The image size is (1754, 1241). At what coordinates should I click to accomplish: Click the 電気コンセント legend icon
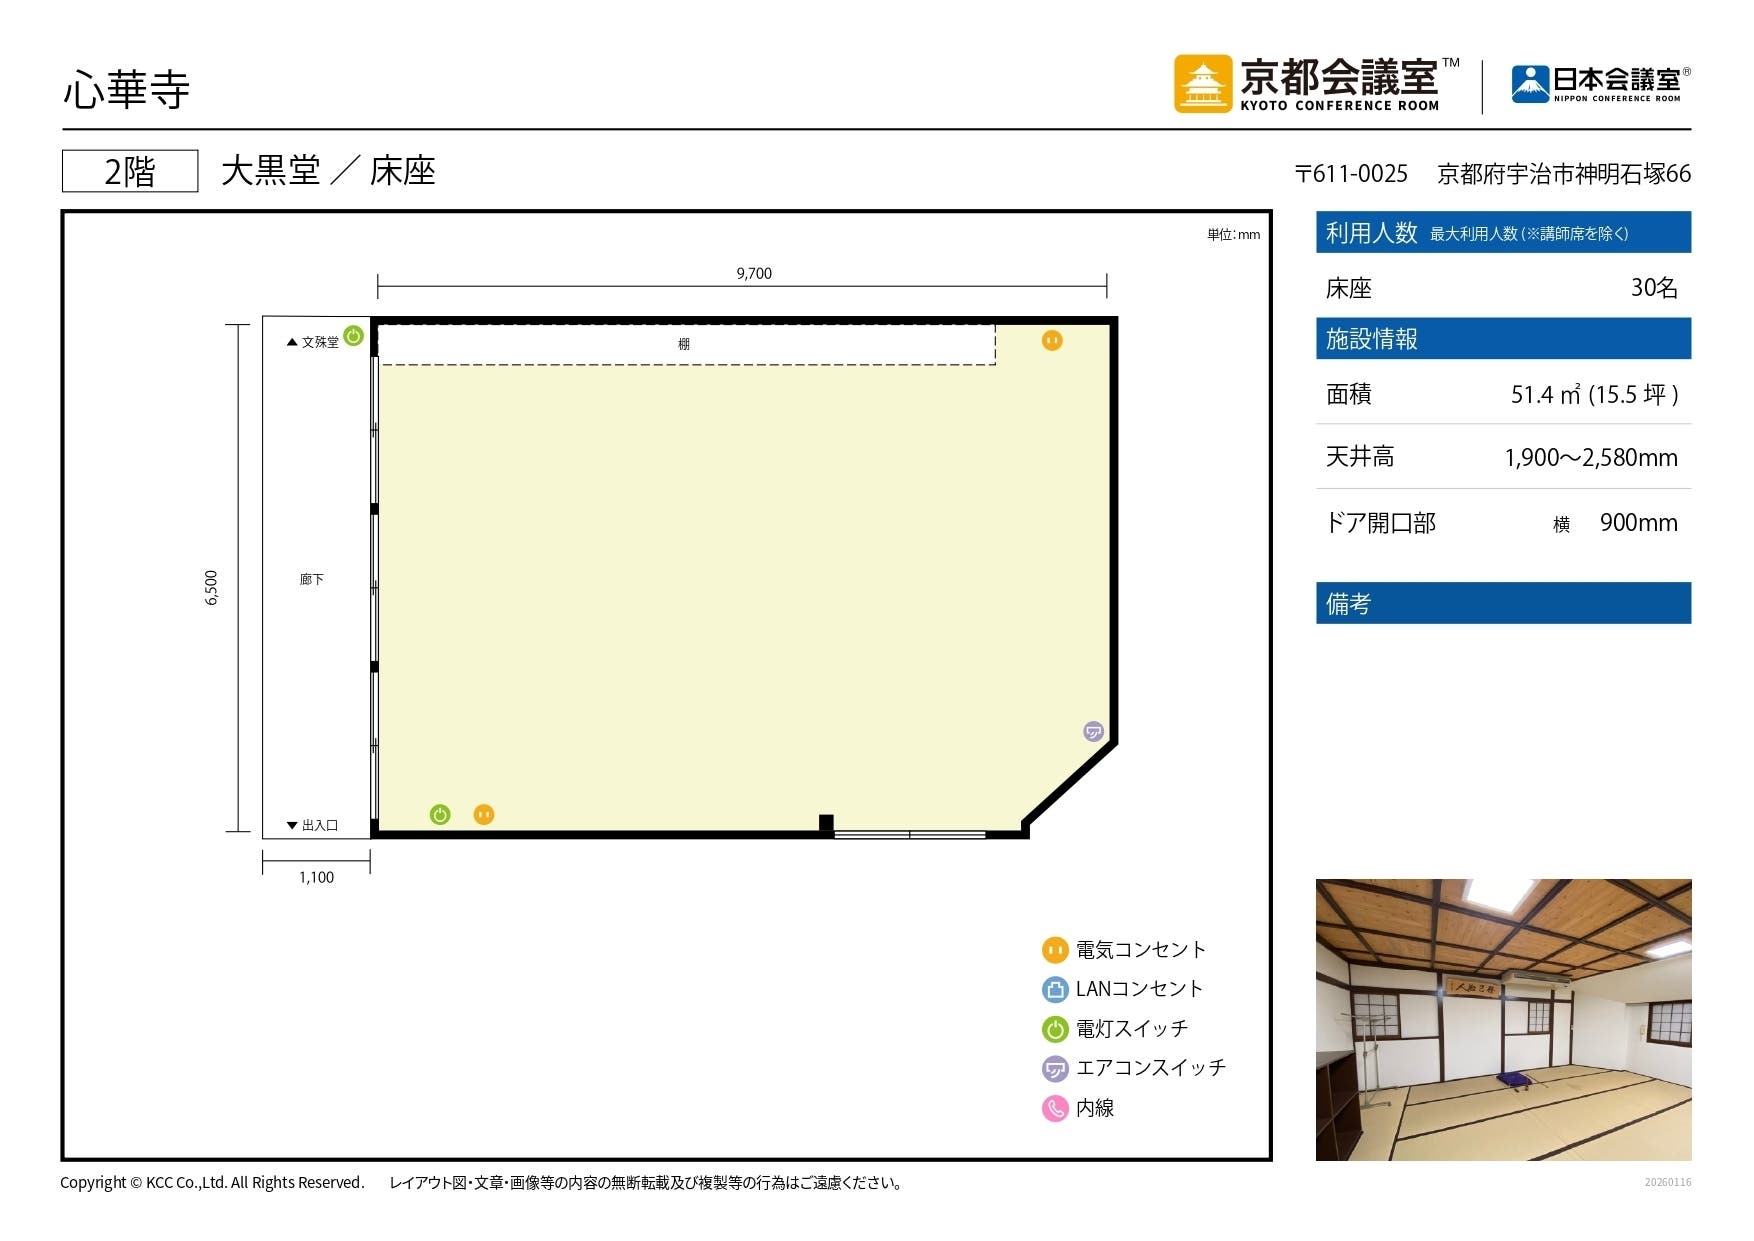[x=1054, y=950]
